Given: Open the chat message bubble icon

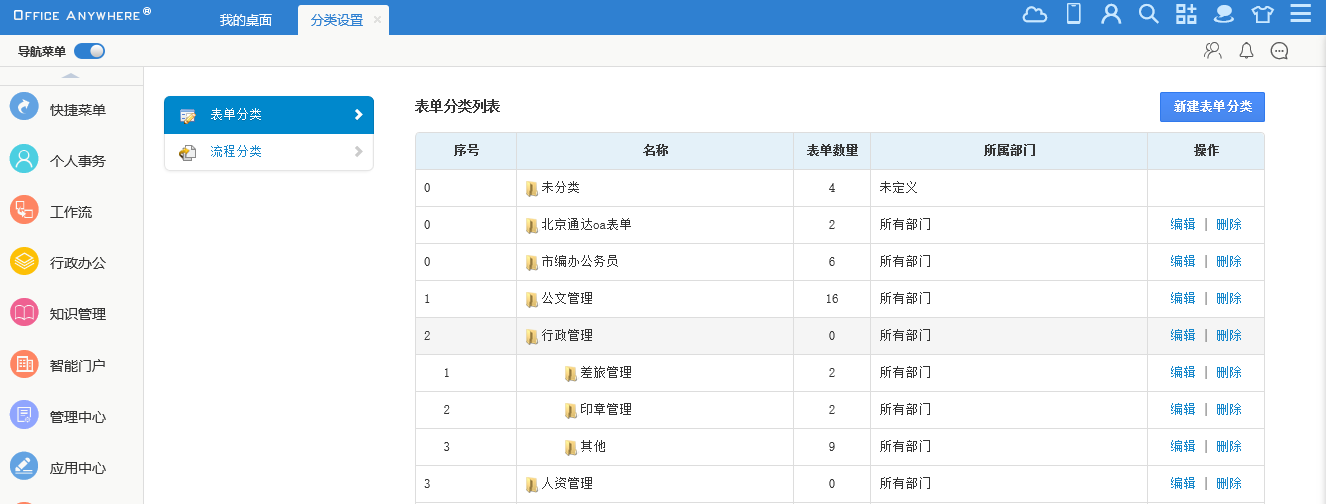Looking at the screenshot, I should point(1279,51).
